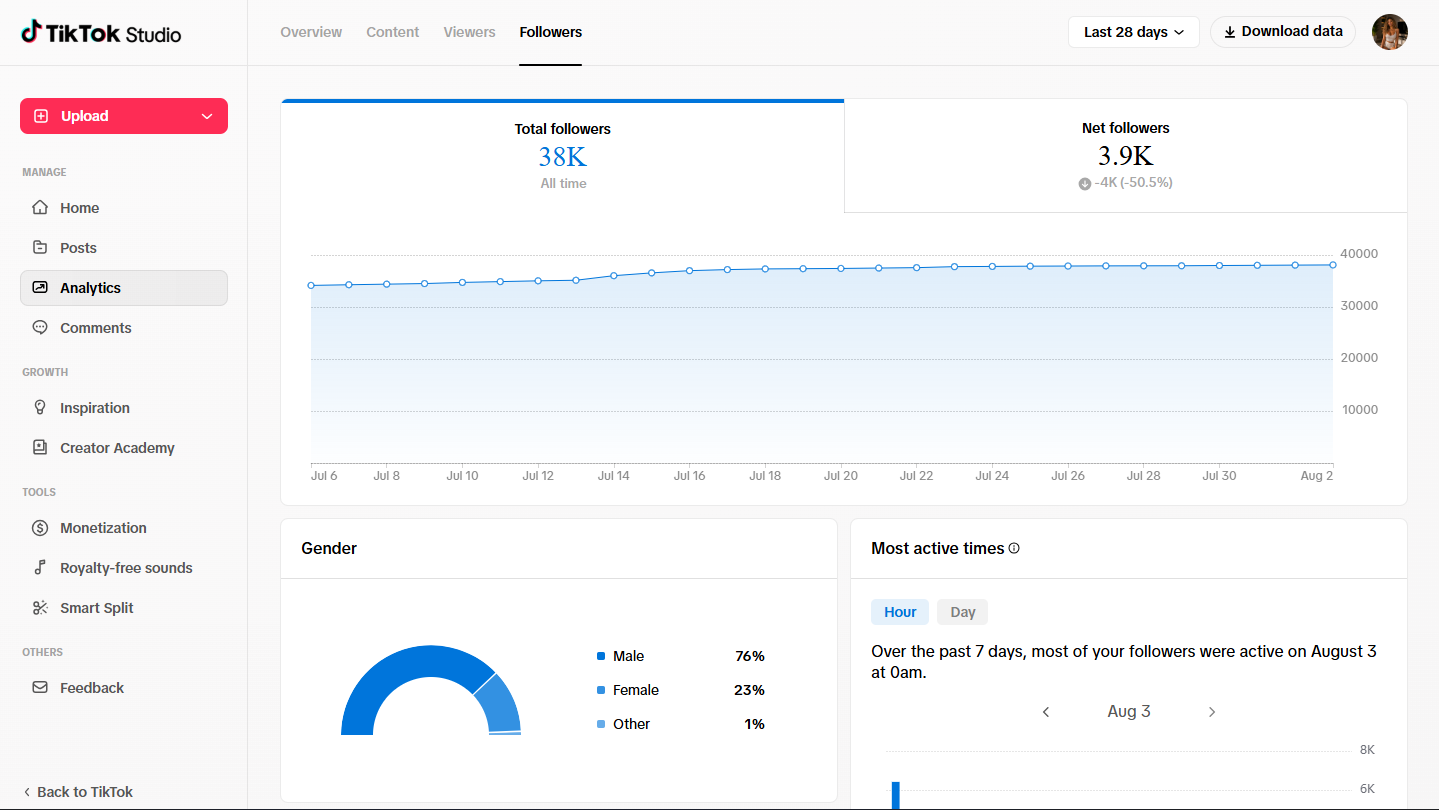Switch to the Viewers tab
Image resolution: width=1439 pixels, height=810 pixels.
click(x=469, y=32)
